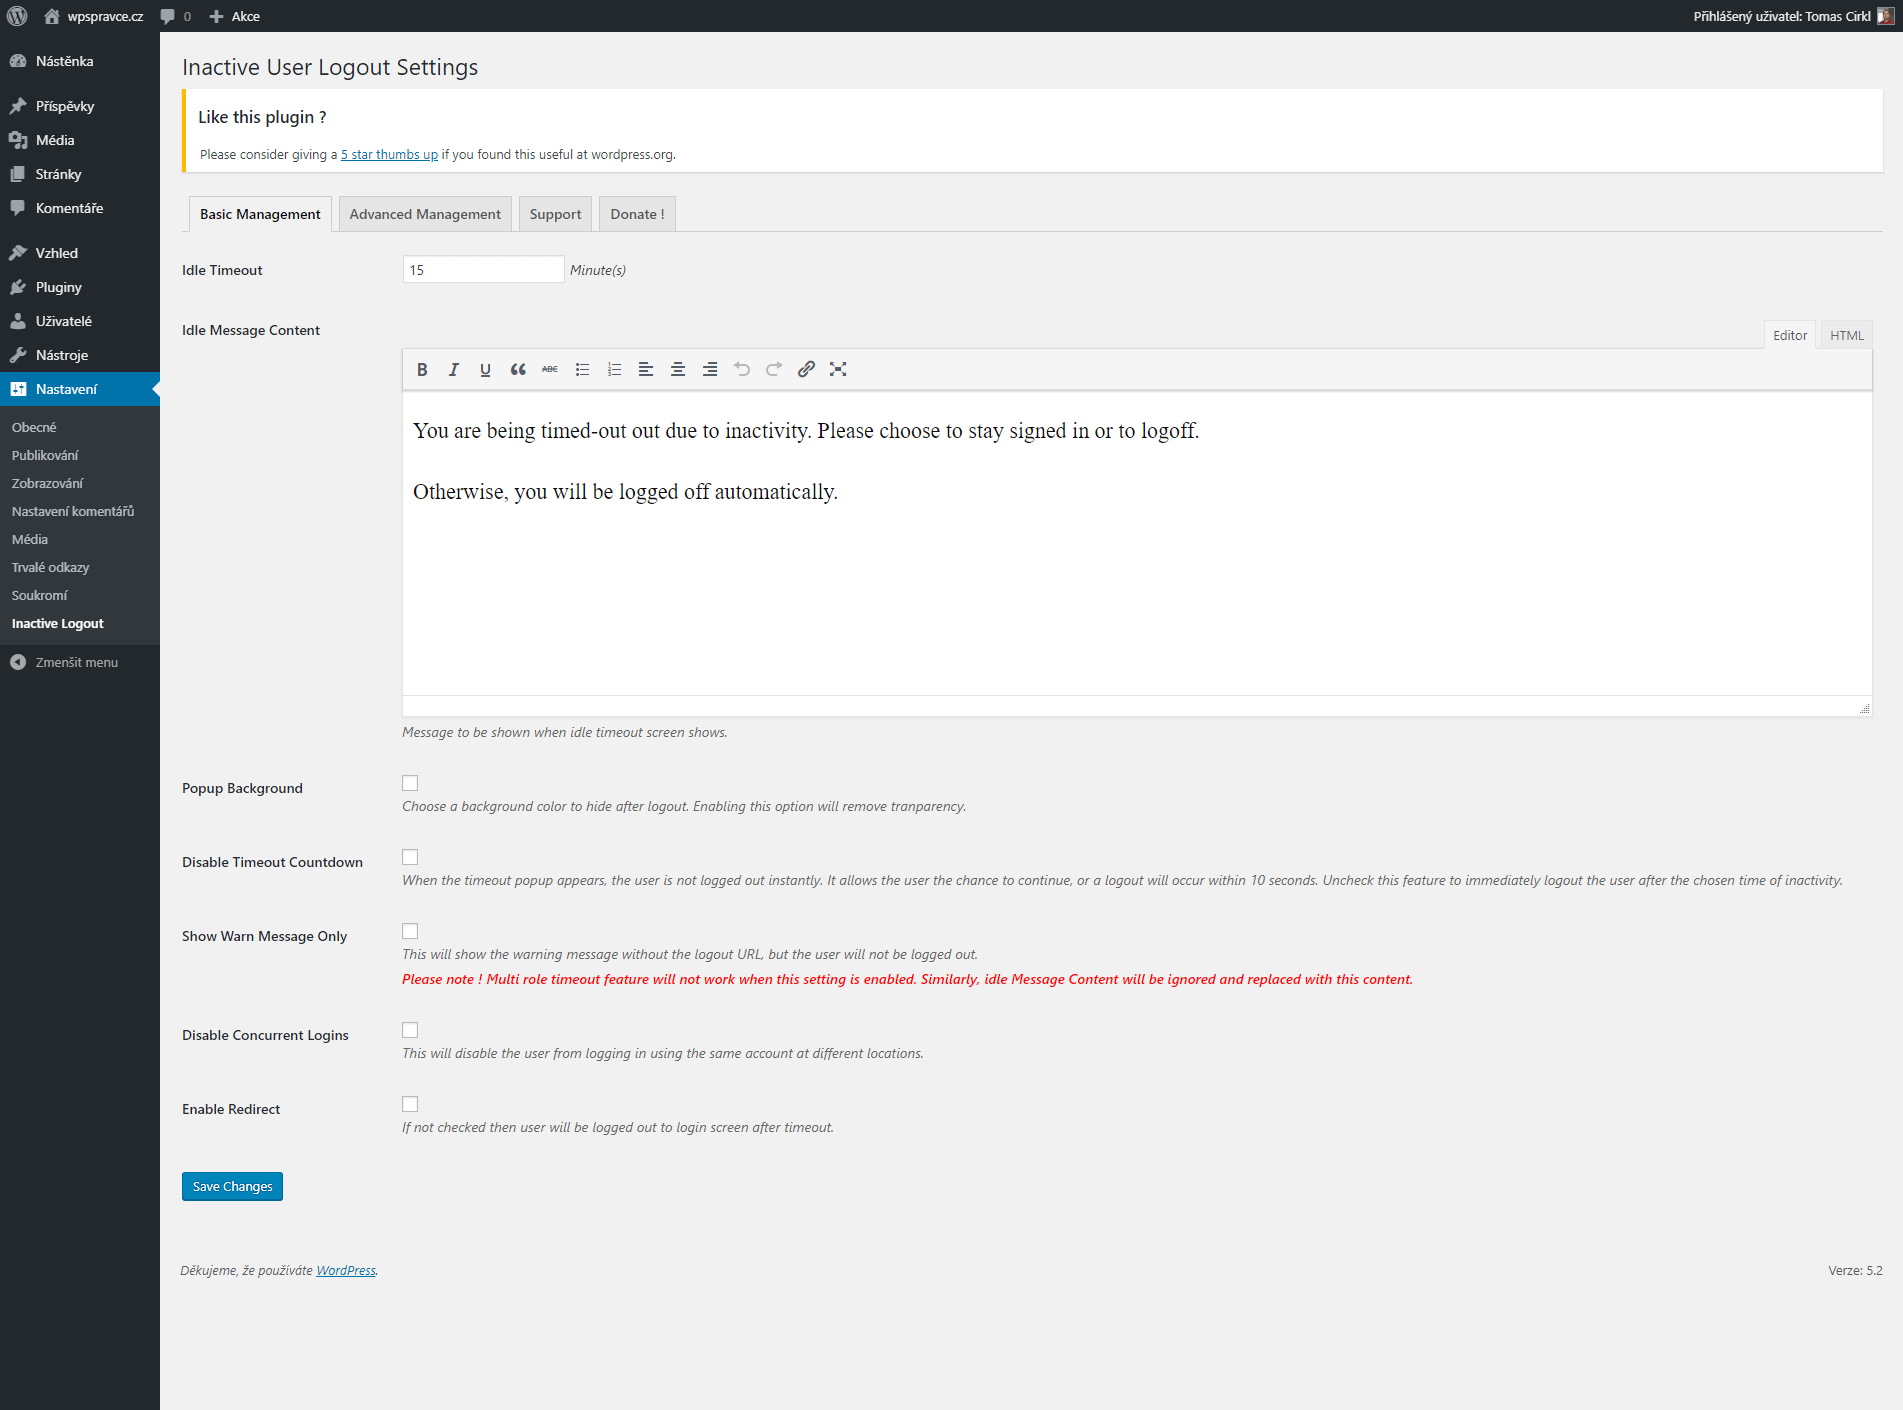Click the Undo arrow icon
The width and height of the screenshot is (1903, 1410).
tap(742, 369)
